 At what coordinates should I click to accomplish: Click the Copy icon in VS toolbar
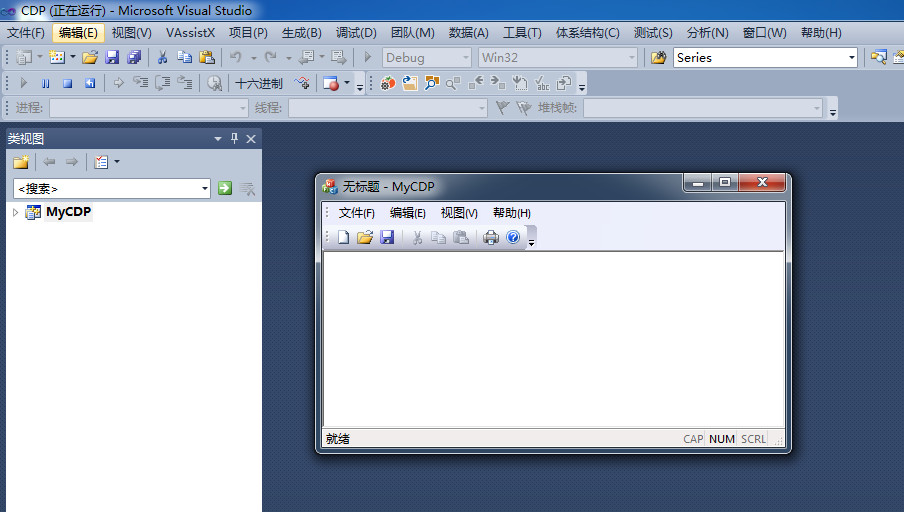coord(184,57)
